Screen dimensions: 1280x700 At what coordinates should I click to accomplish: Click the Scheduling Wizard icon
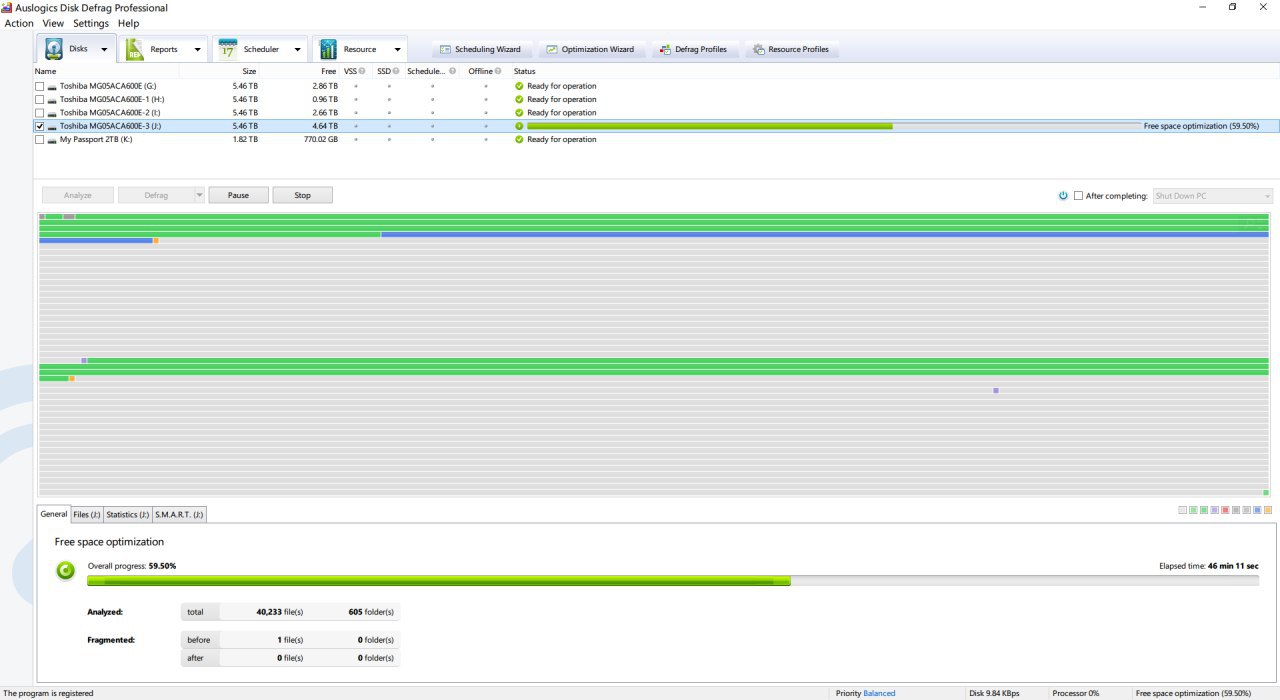446,49
